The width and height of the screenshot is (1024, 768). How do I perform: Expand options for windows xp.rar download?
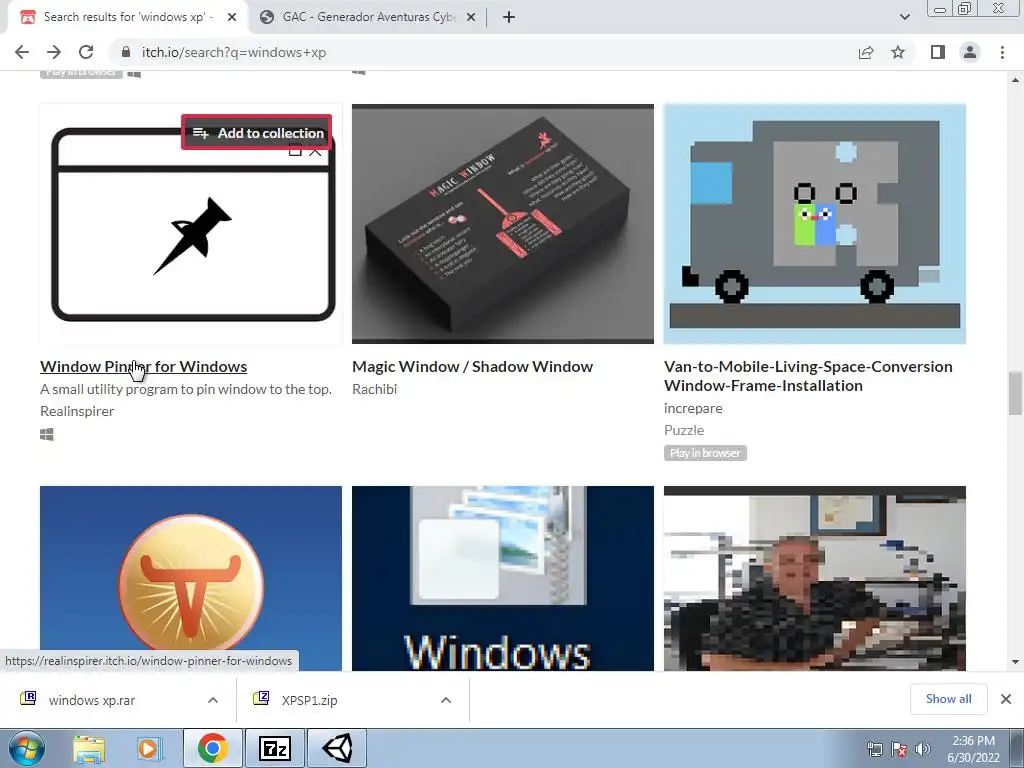point(213,700)
